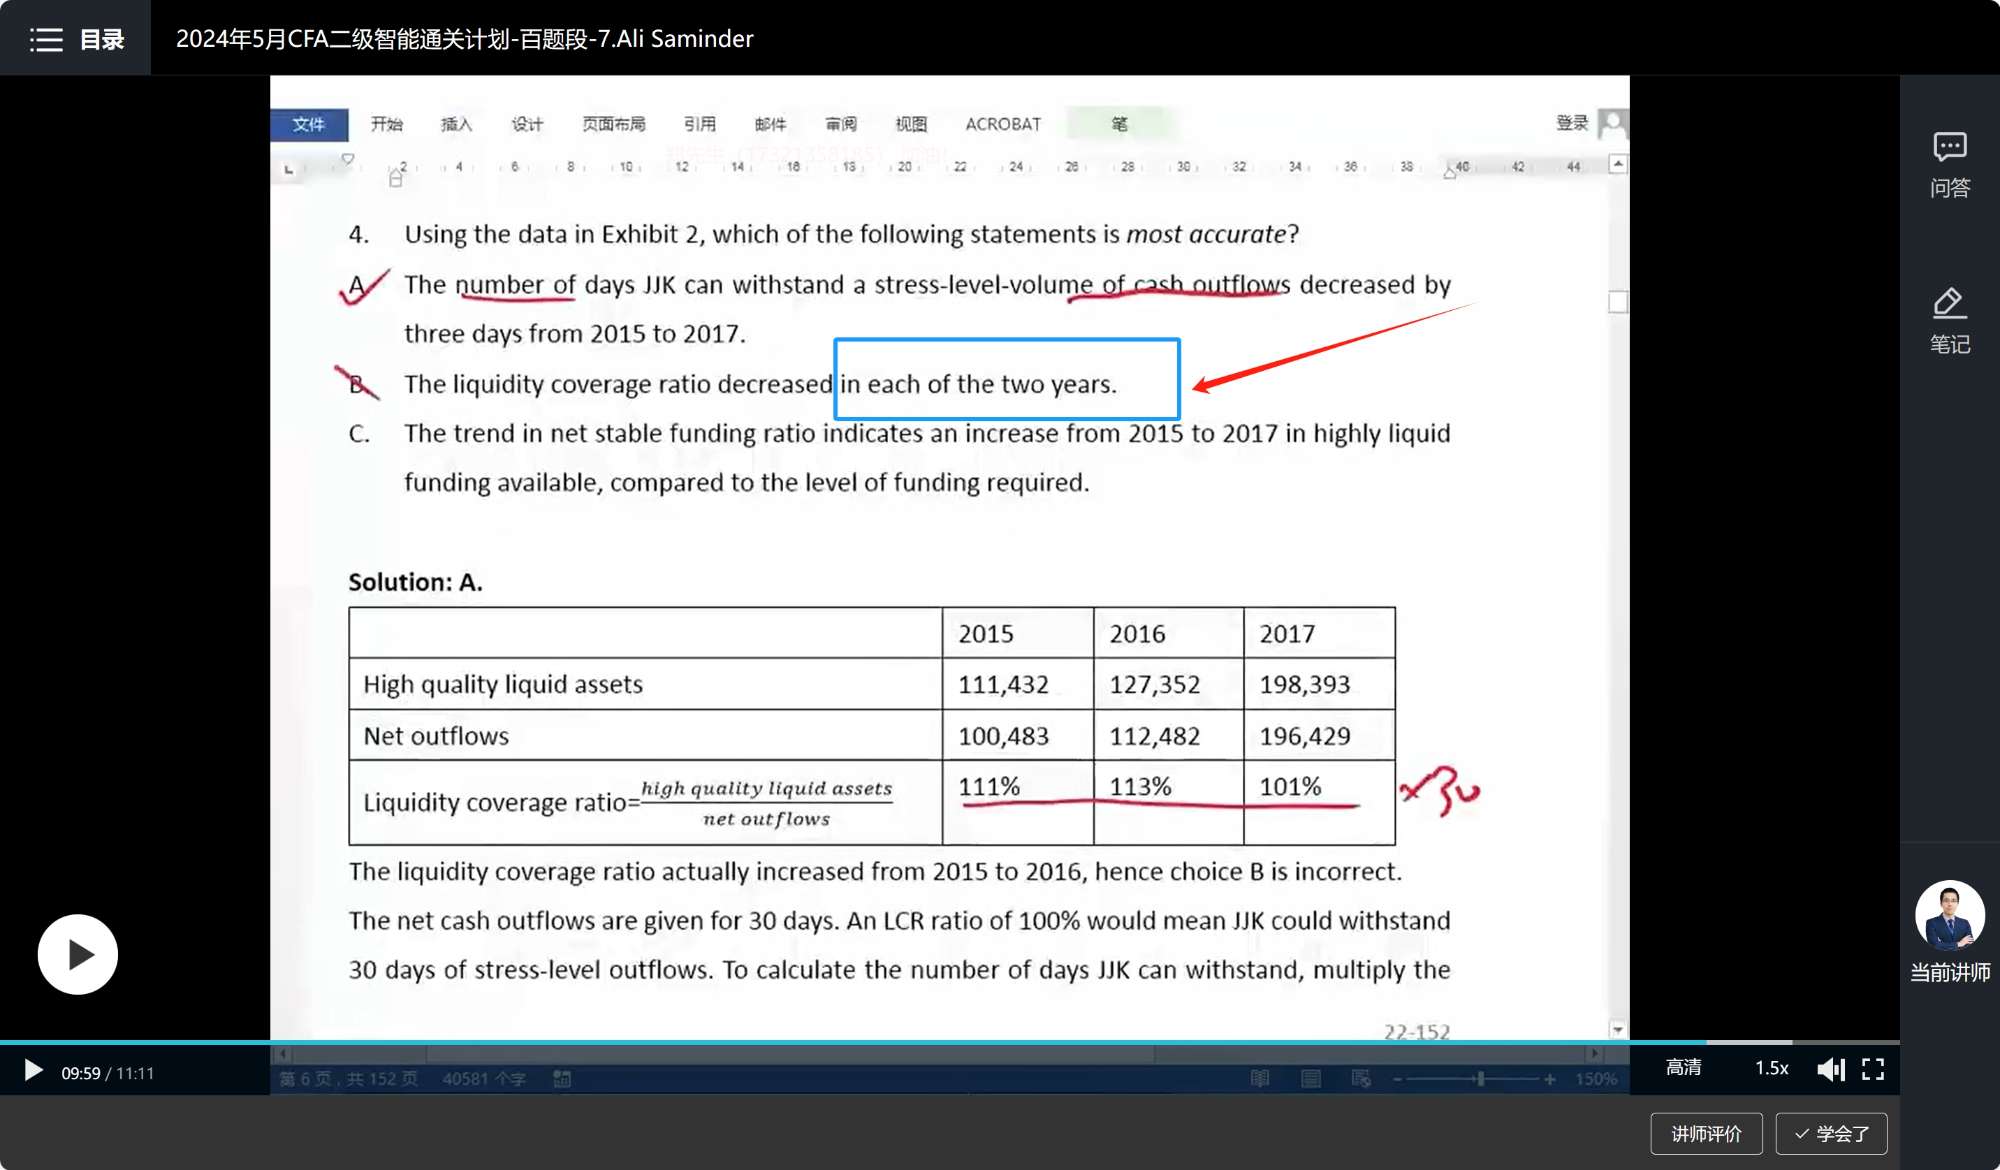Open the 问答 Q&A chat icon
2000x1170 pixels.
pos(1949,147)
